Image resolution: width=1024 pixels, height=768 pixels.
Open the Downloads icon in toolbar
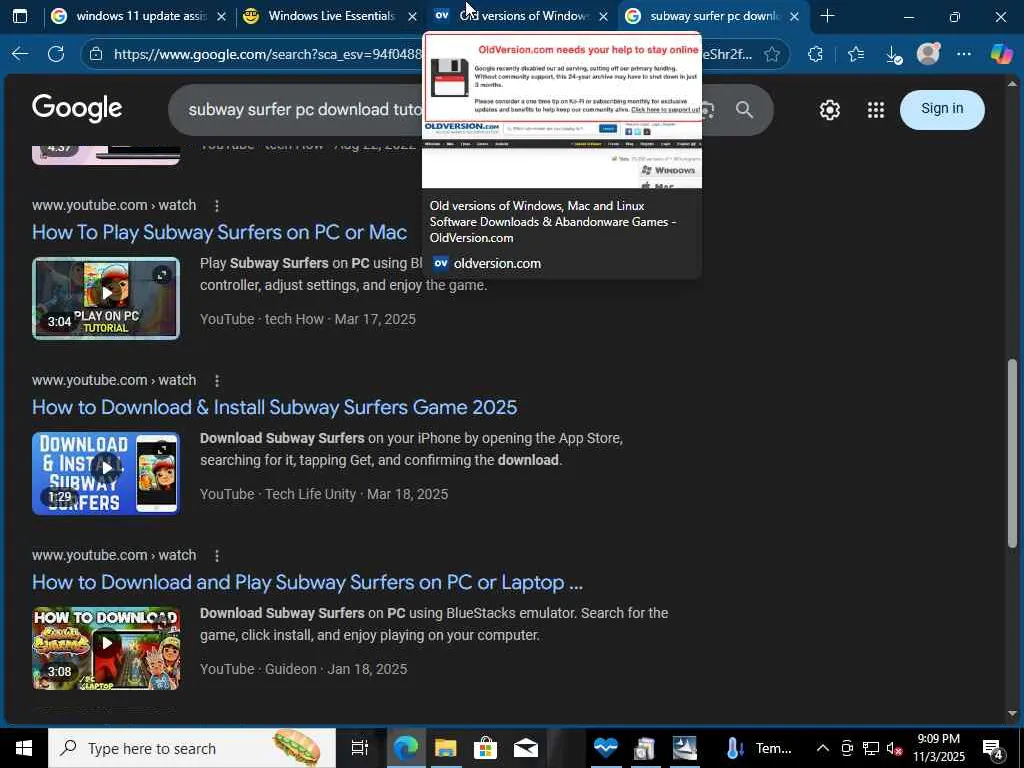894,55
